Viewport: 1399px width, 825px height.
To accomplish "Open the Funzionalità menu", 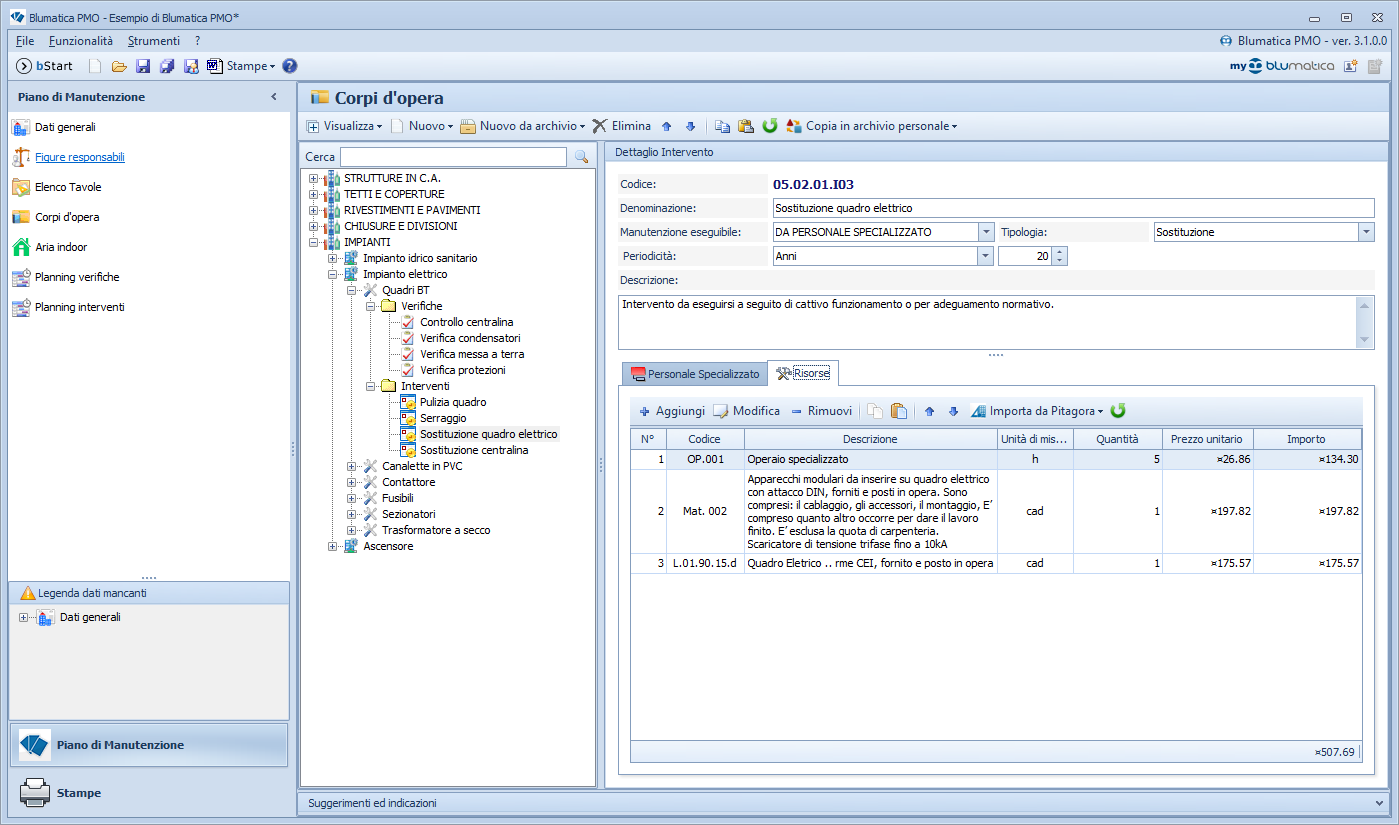I will pos(81,41).
